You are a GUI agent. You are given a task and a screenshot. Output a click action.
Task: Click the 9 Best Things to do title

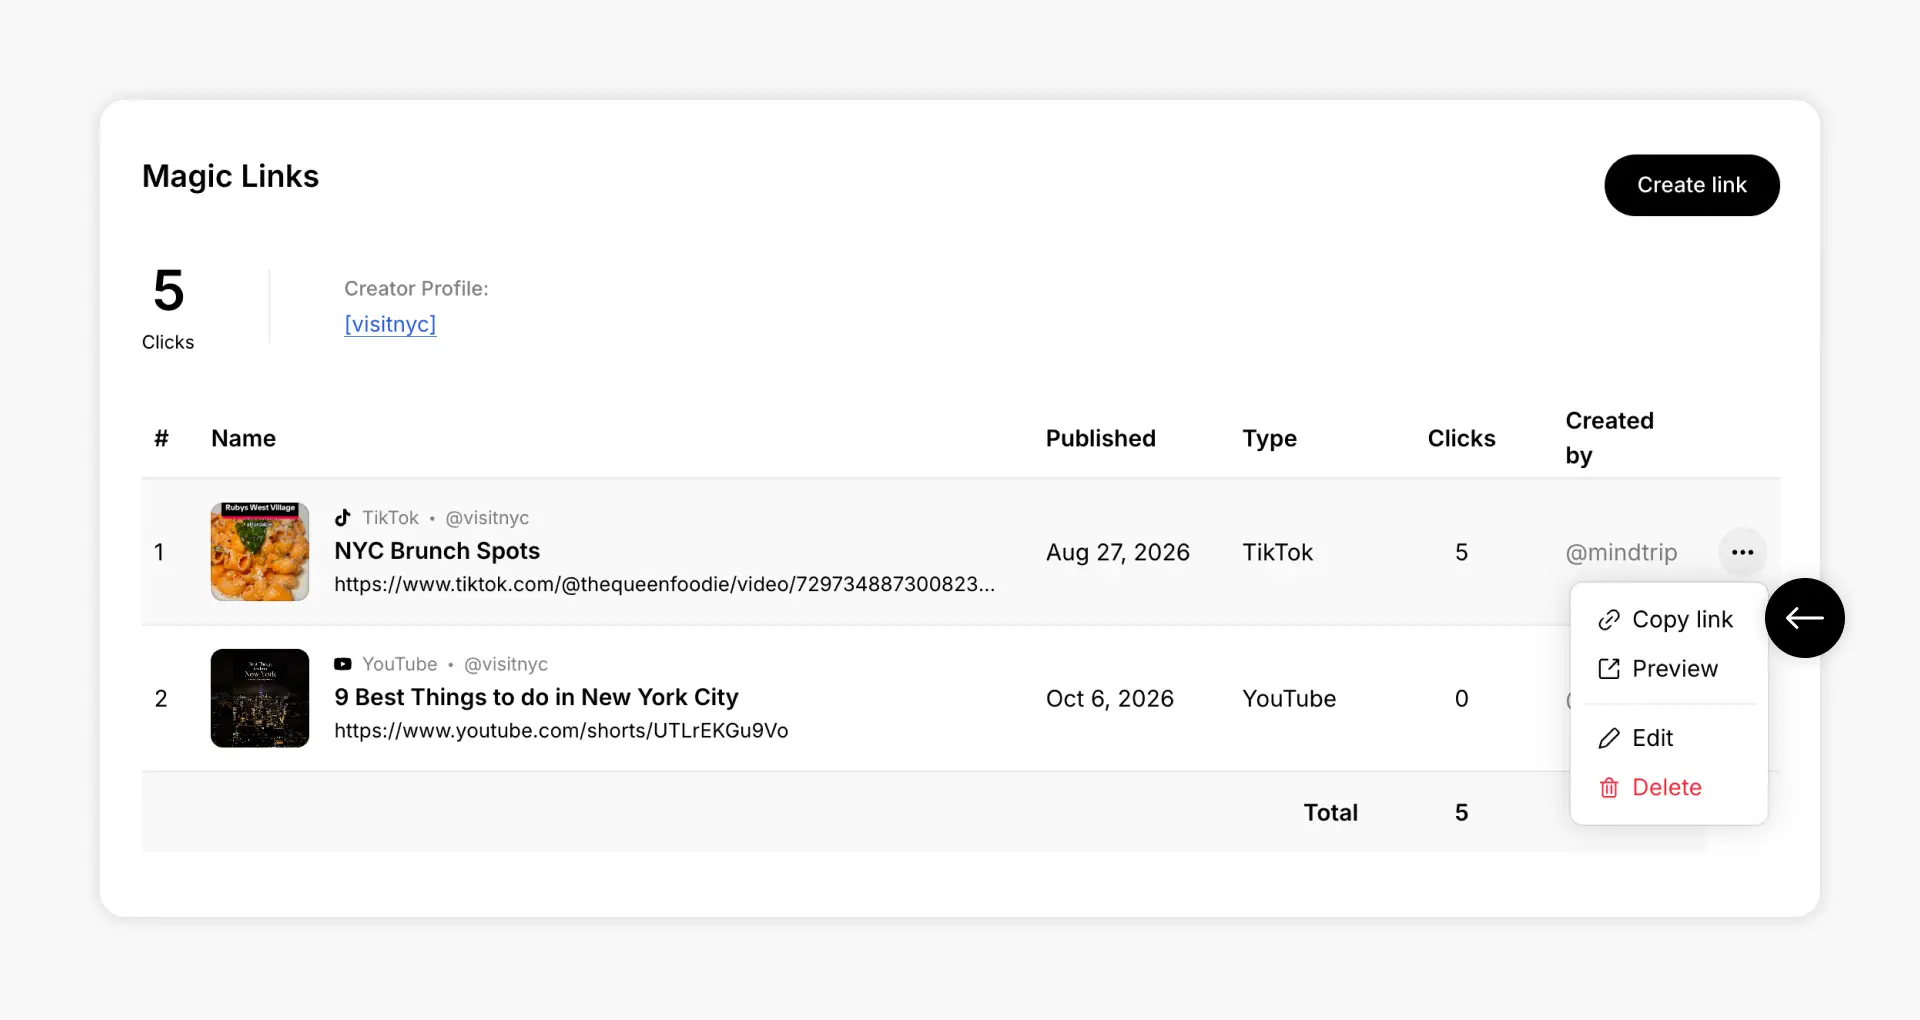[x=536, y=697]
